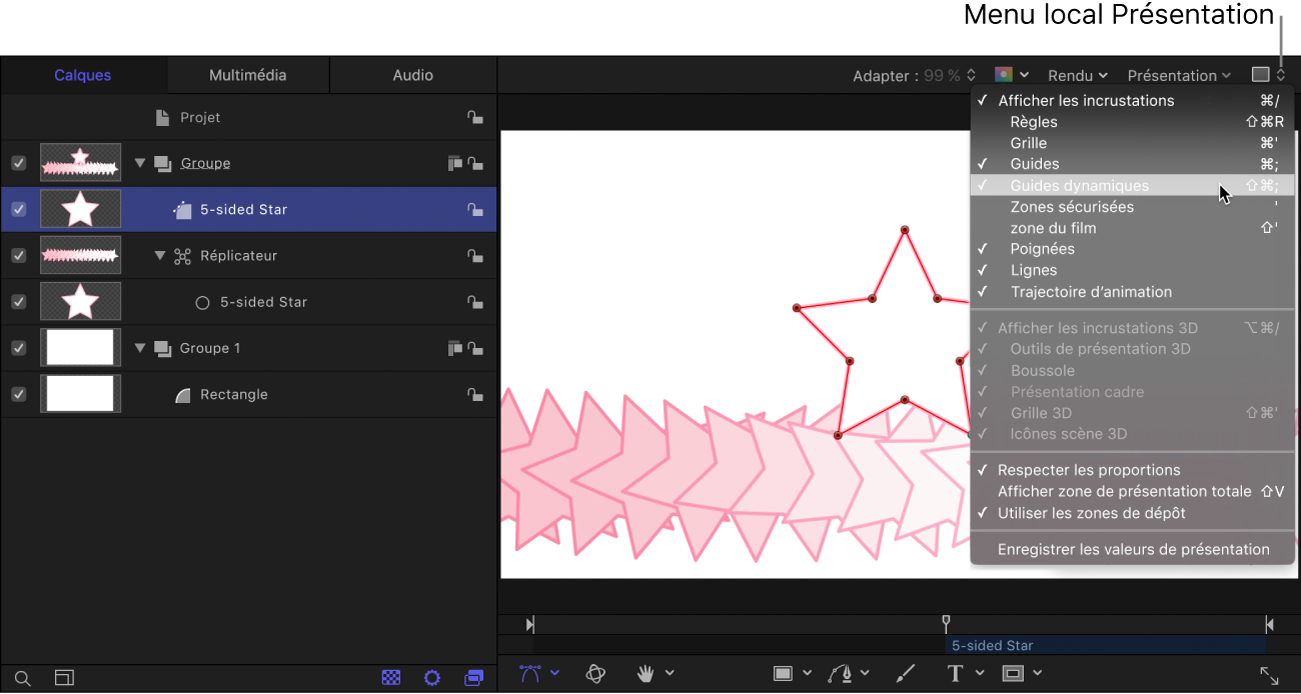The height and width of the screenshot is (694, 1301).
Task: Choose Guides dynamiques menu item
Action: [1079, 186]
